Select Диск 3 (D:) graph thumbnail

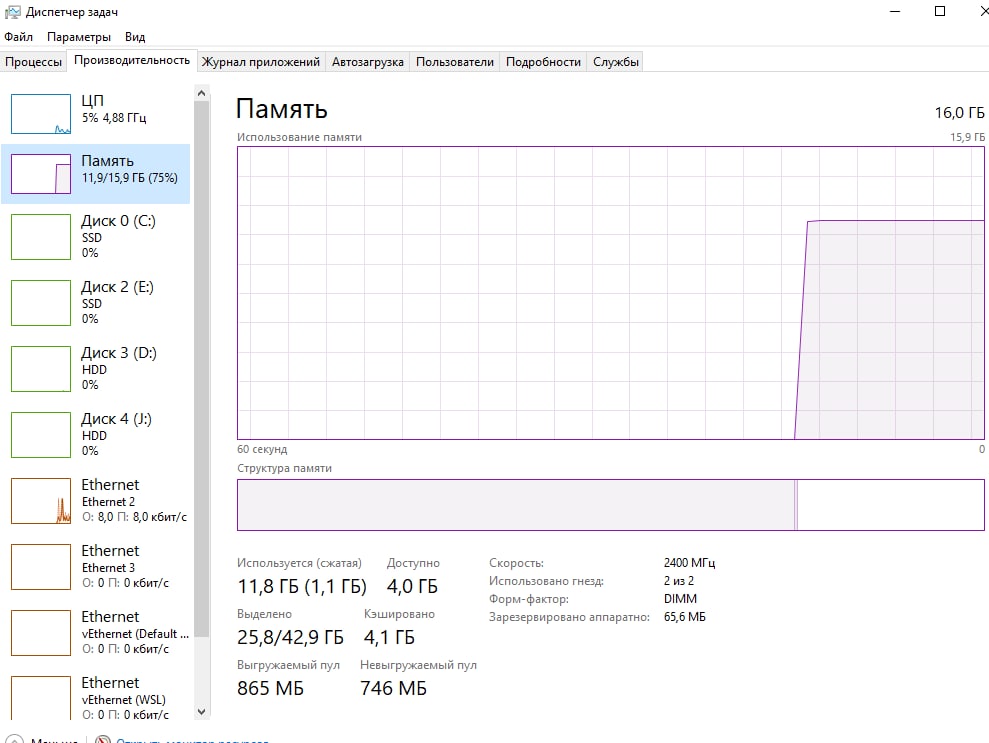tap(41, 369)
